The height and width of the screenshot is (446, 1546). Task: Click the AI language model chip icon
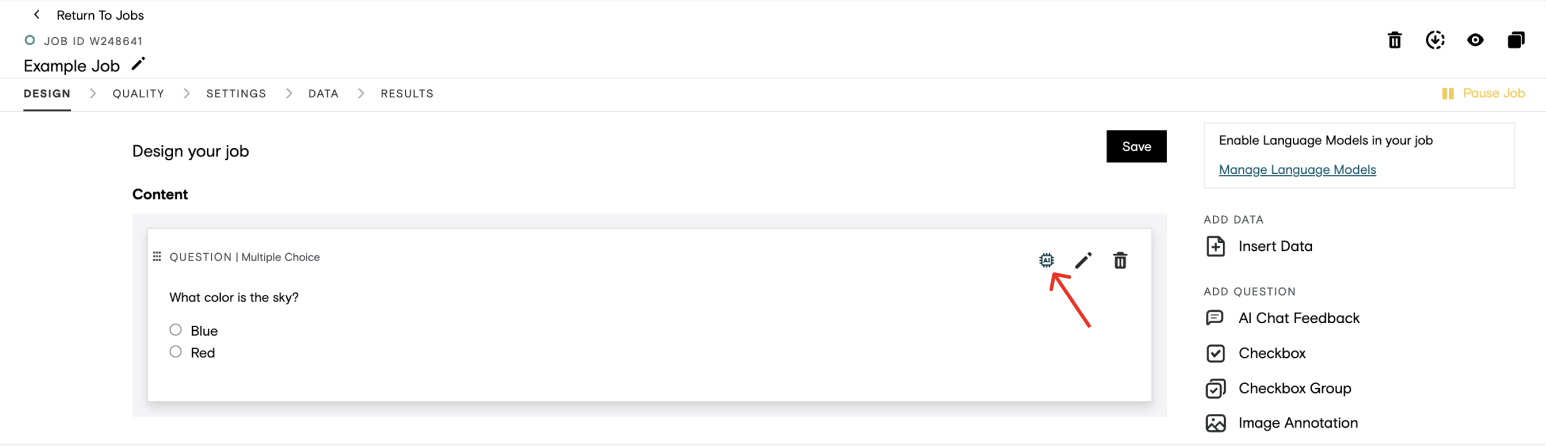tap(1046, 260)
